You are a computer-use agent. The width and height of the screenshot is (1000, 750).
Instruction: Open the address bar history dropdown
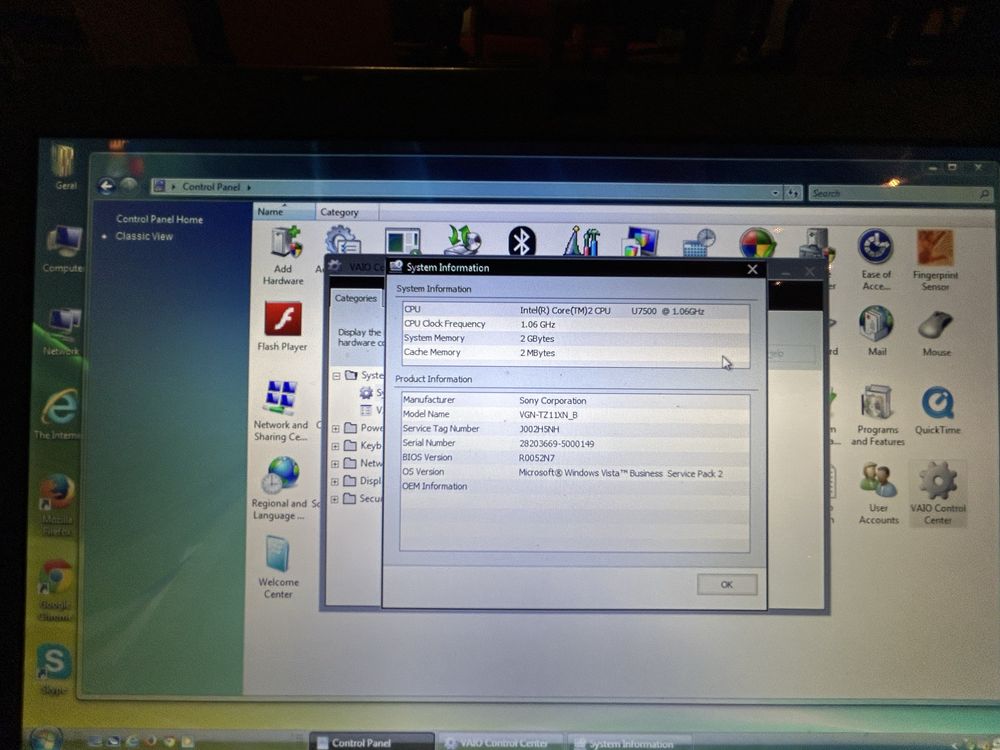[776, 193]
